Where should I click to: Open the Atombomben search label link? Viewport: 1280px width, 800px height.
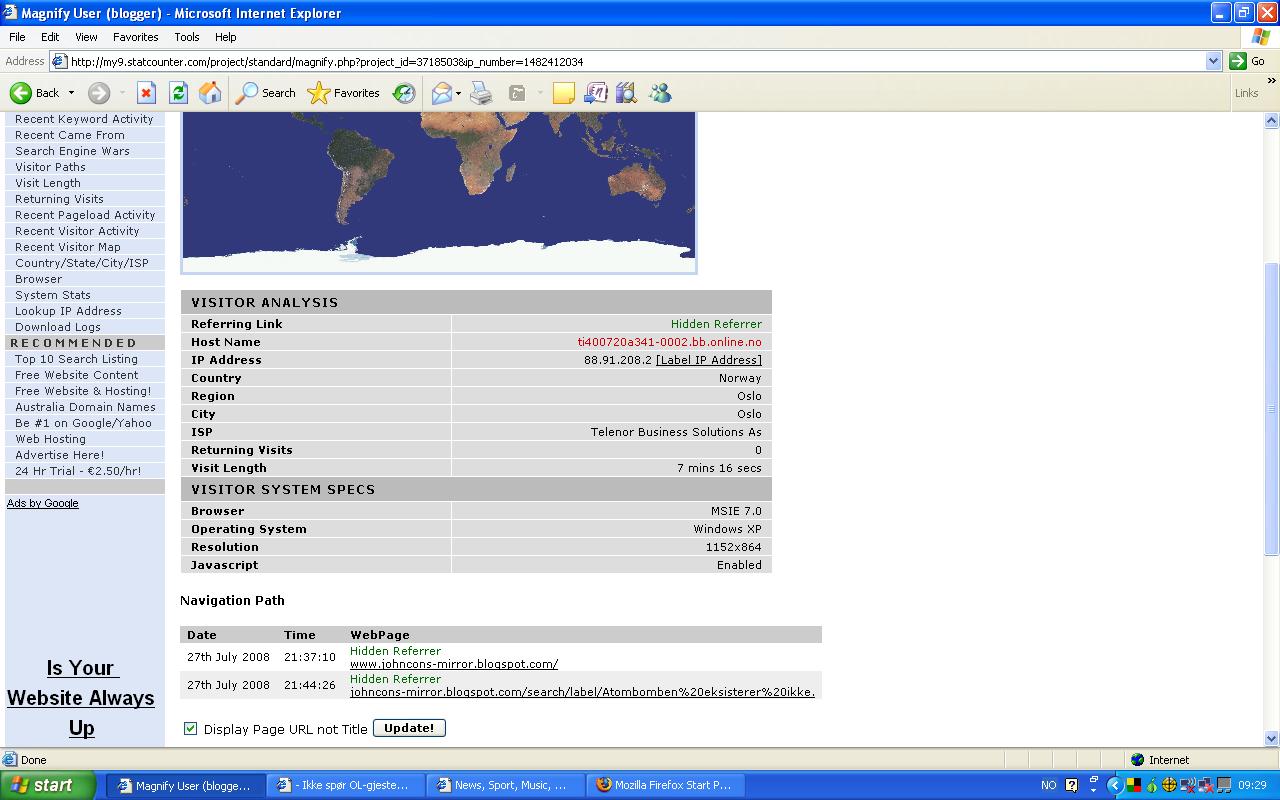pyautogui.click(x=582, y=692)
